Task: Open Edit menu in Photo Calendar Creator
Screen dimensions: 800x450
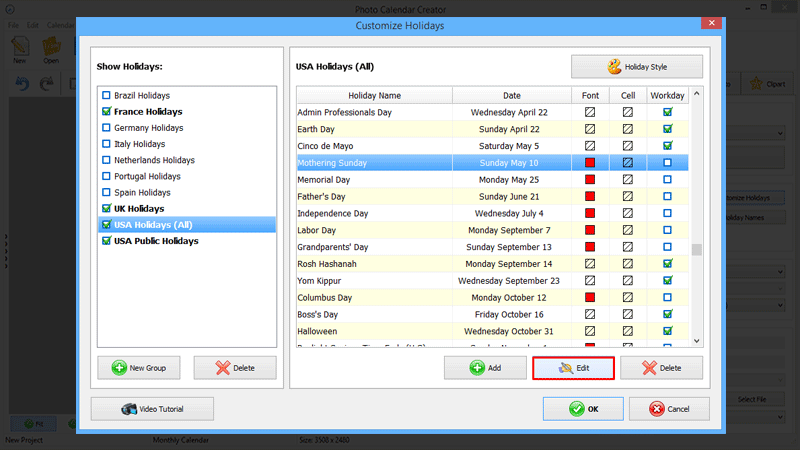Action: tap(33, 25)
